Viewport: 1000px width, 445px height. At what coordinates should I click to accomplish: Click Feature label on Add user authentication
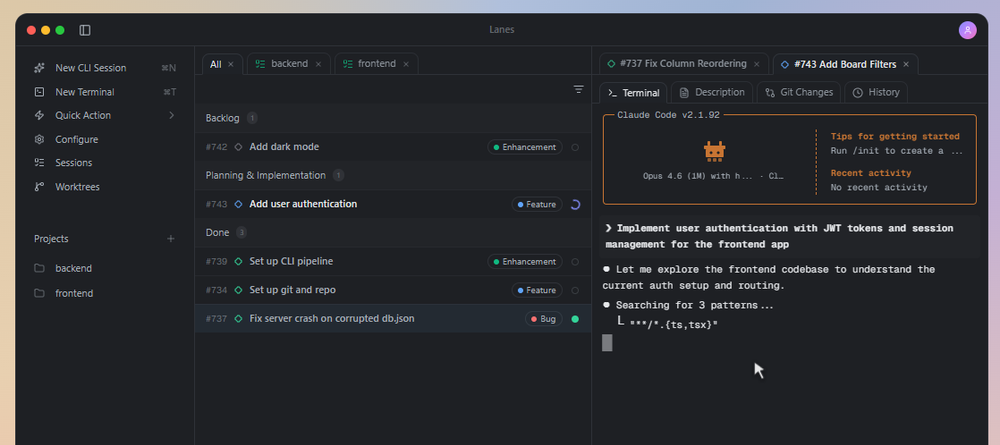pos(537,205)
